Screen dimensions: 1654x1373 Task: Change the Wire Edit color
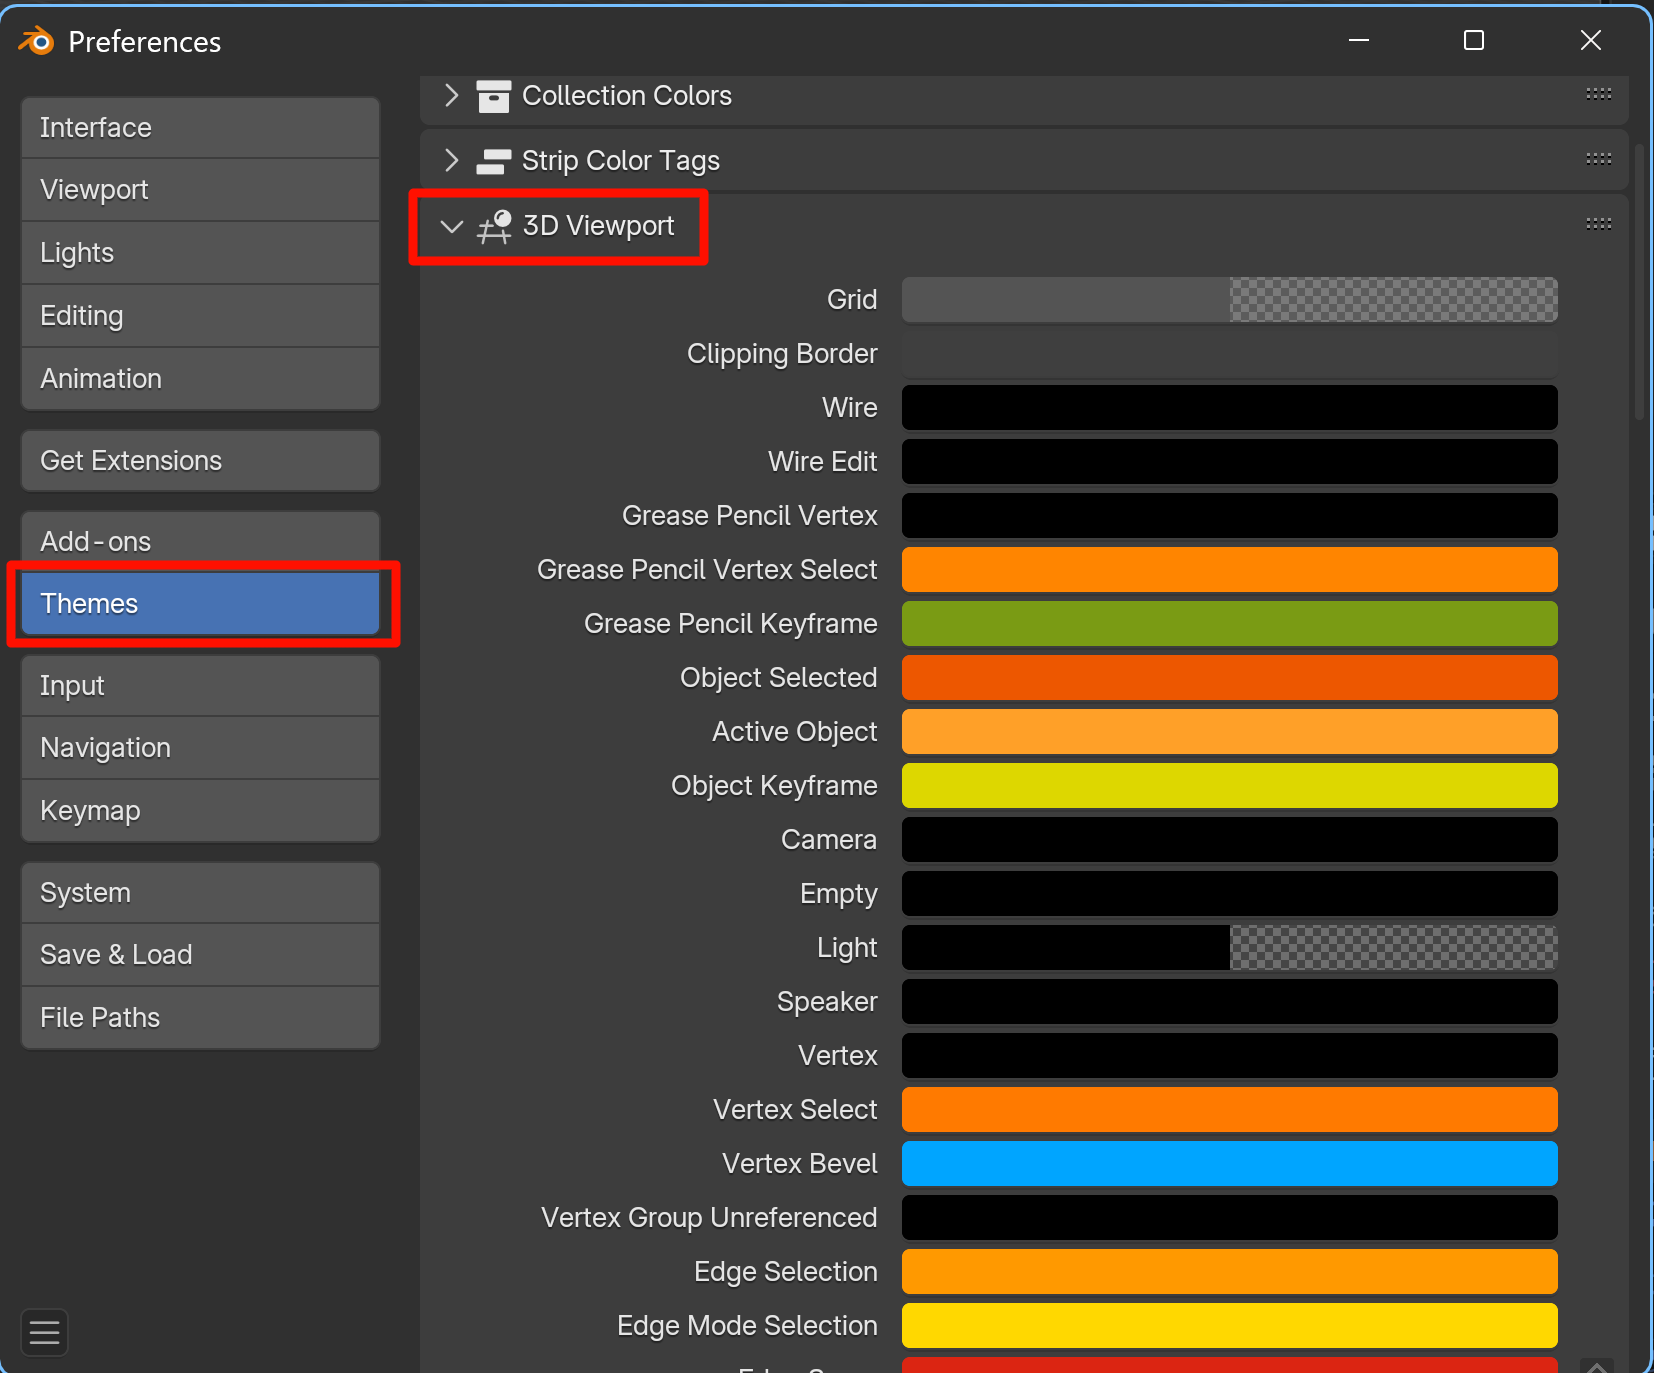click(1229, 462)
